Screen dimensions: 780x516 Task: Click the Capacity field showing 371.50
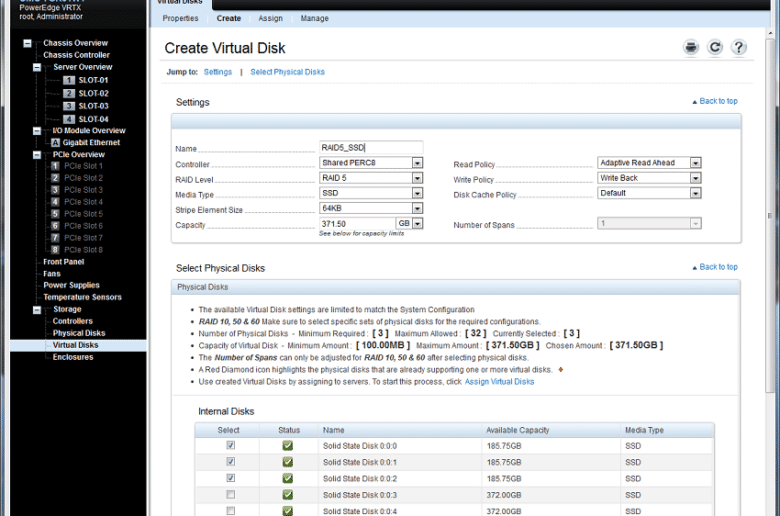357,224
